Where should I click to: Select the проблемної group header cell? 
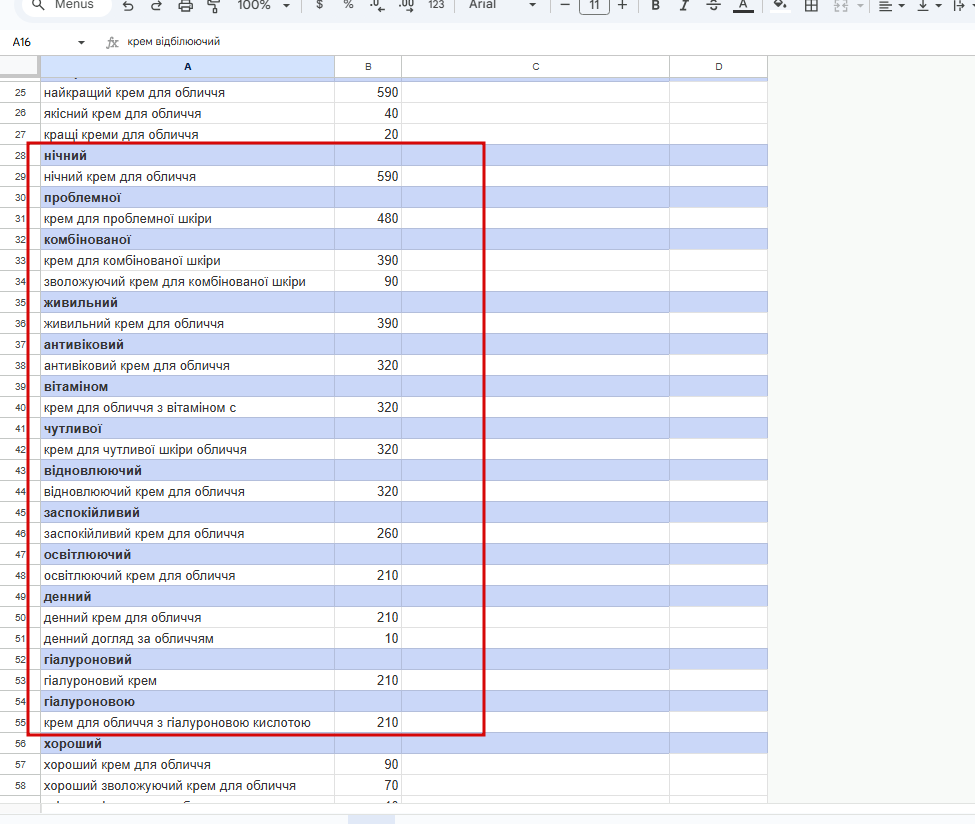click(x=187, y=198)
